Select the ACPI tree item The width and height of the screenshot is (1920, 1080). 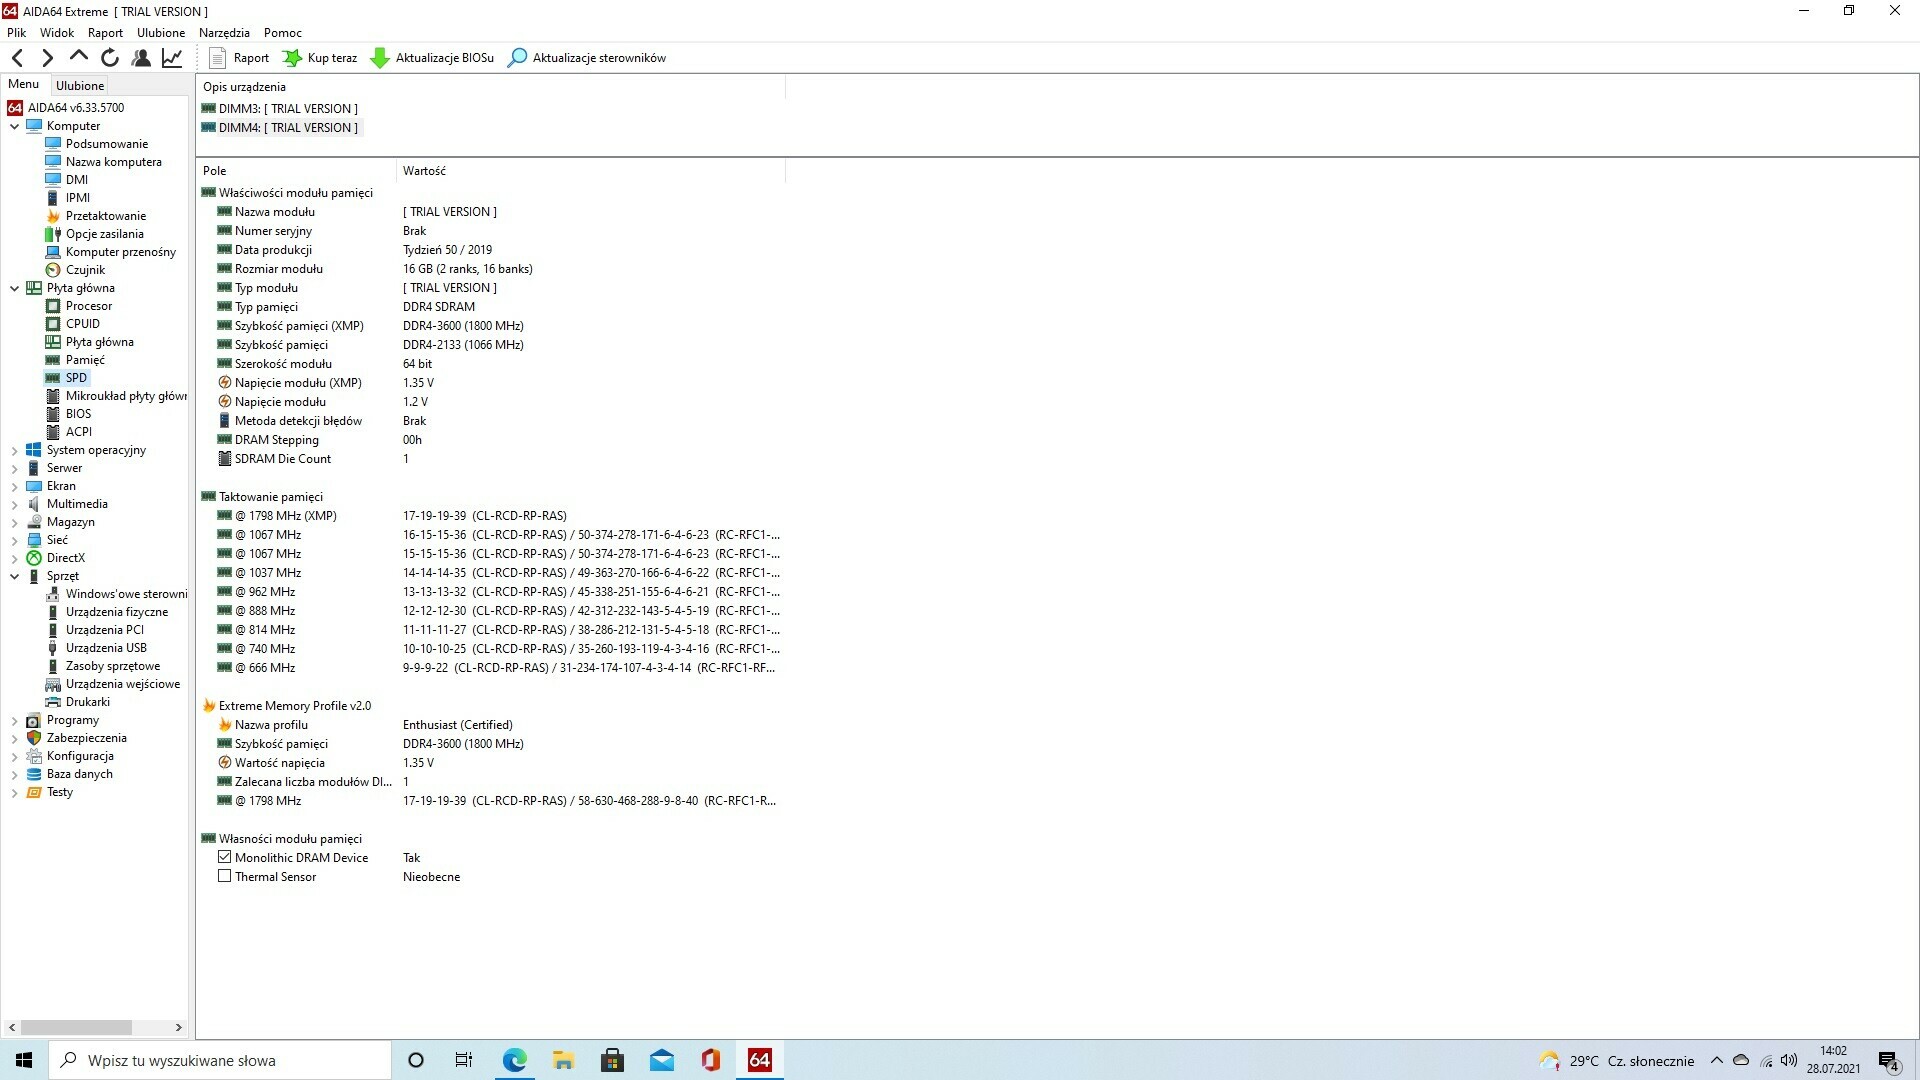pos(78,432)
